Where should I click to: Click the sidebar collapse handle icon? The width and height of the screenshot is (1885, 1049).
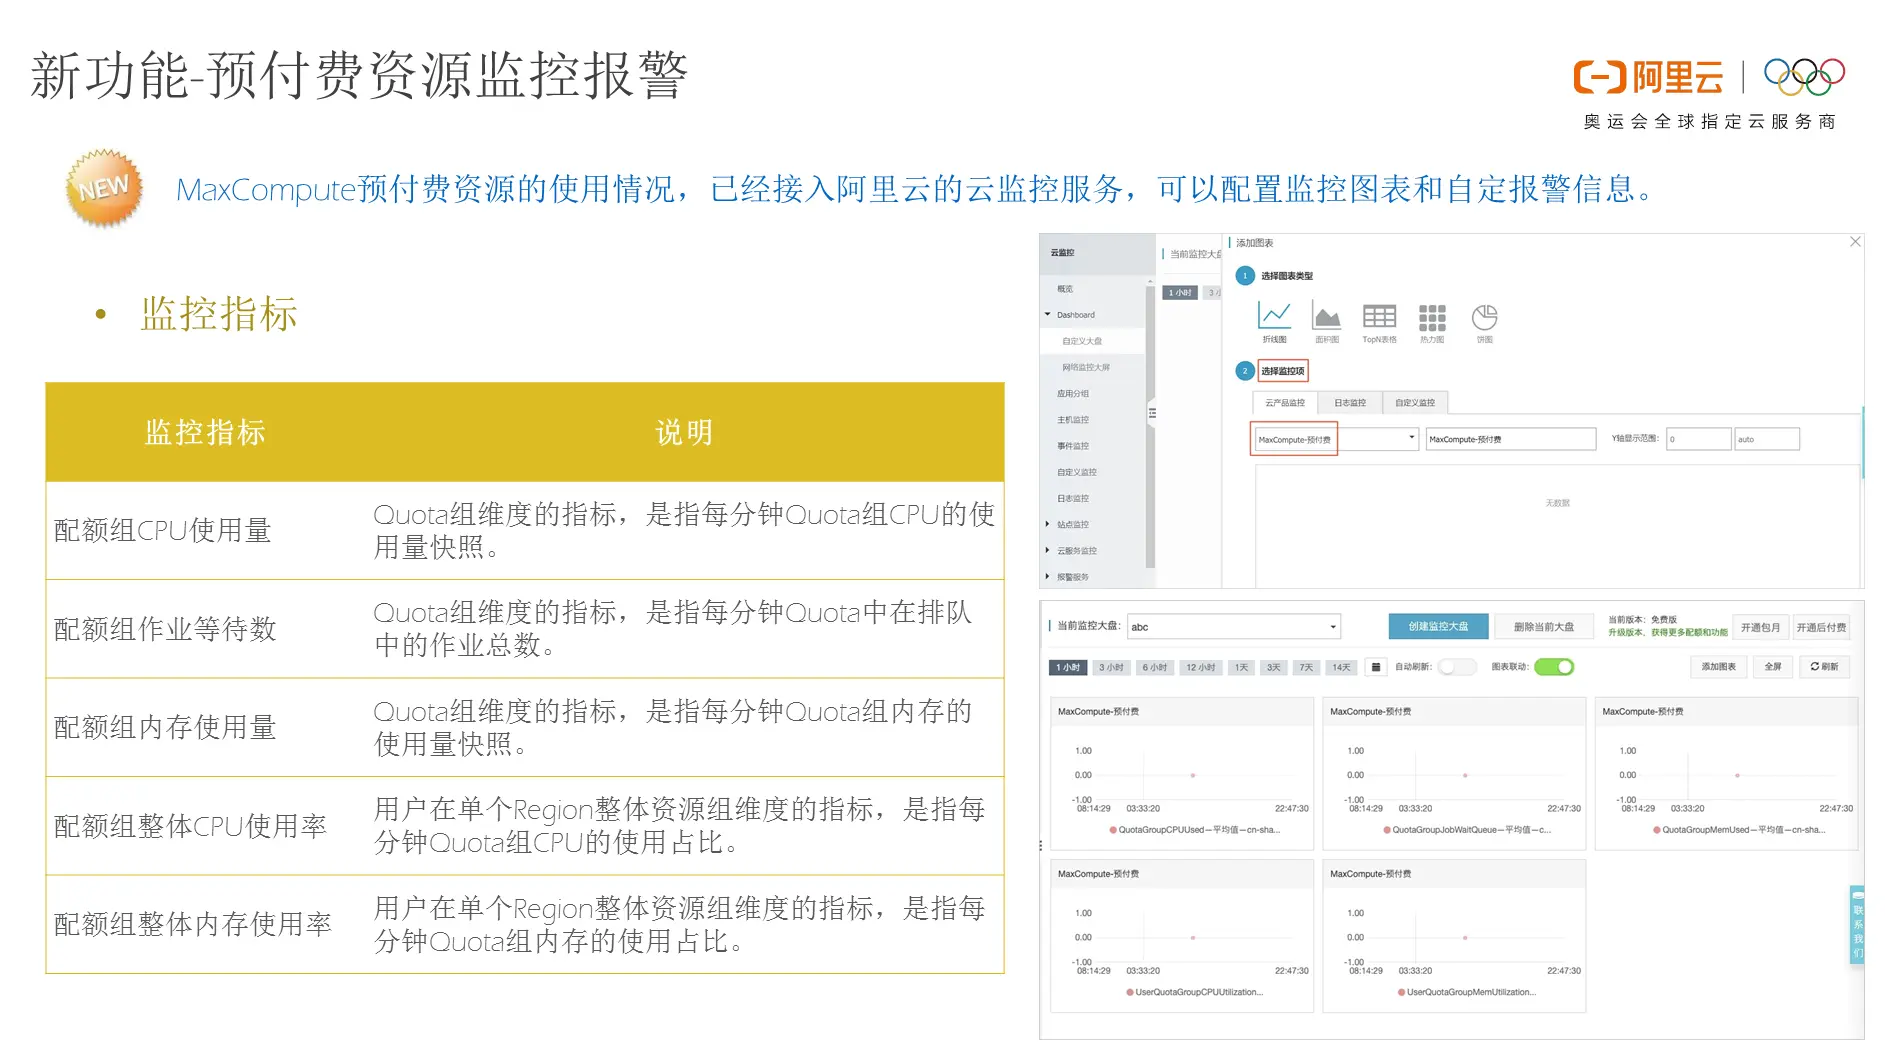(1152, 413)
